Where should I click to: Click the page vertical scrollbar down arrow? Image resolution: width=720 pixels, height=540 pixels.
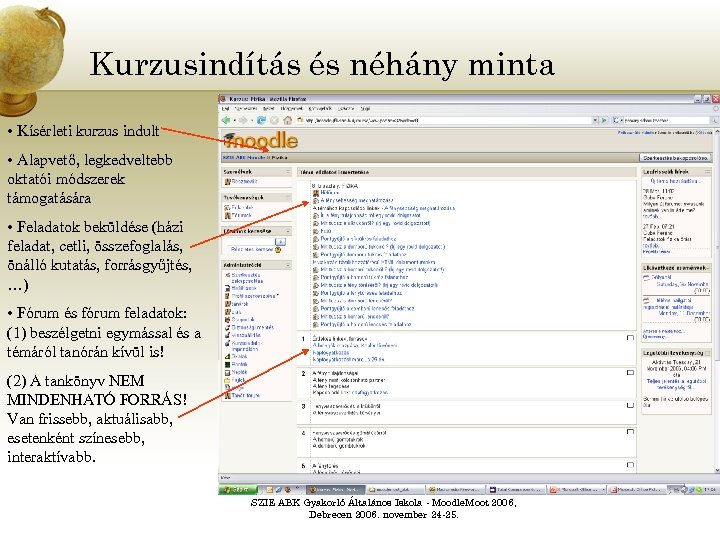click(716, 470)
